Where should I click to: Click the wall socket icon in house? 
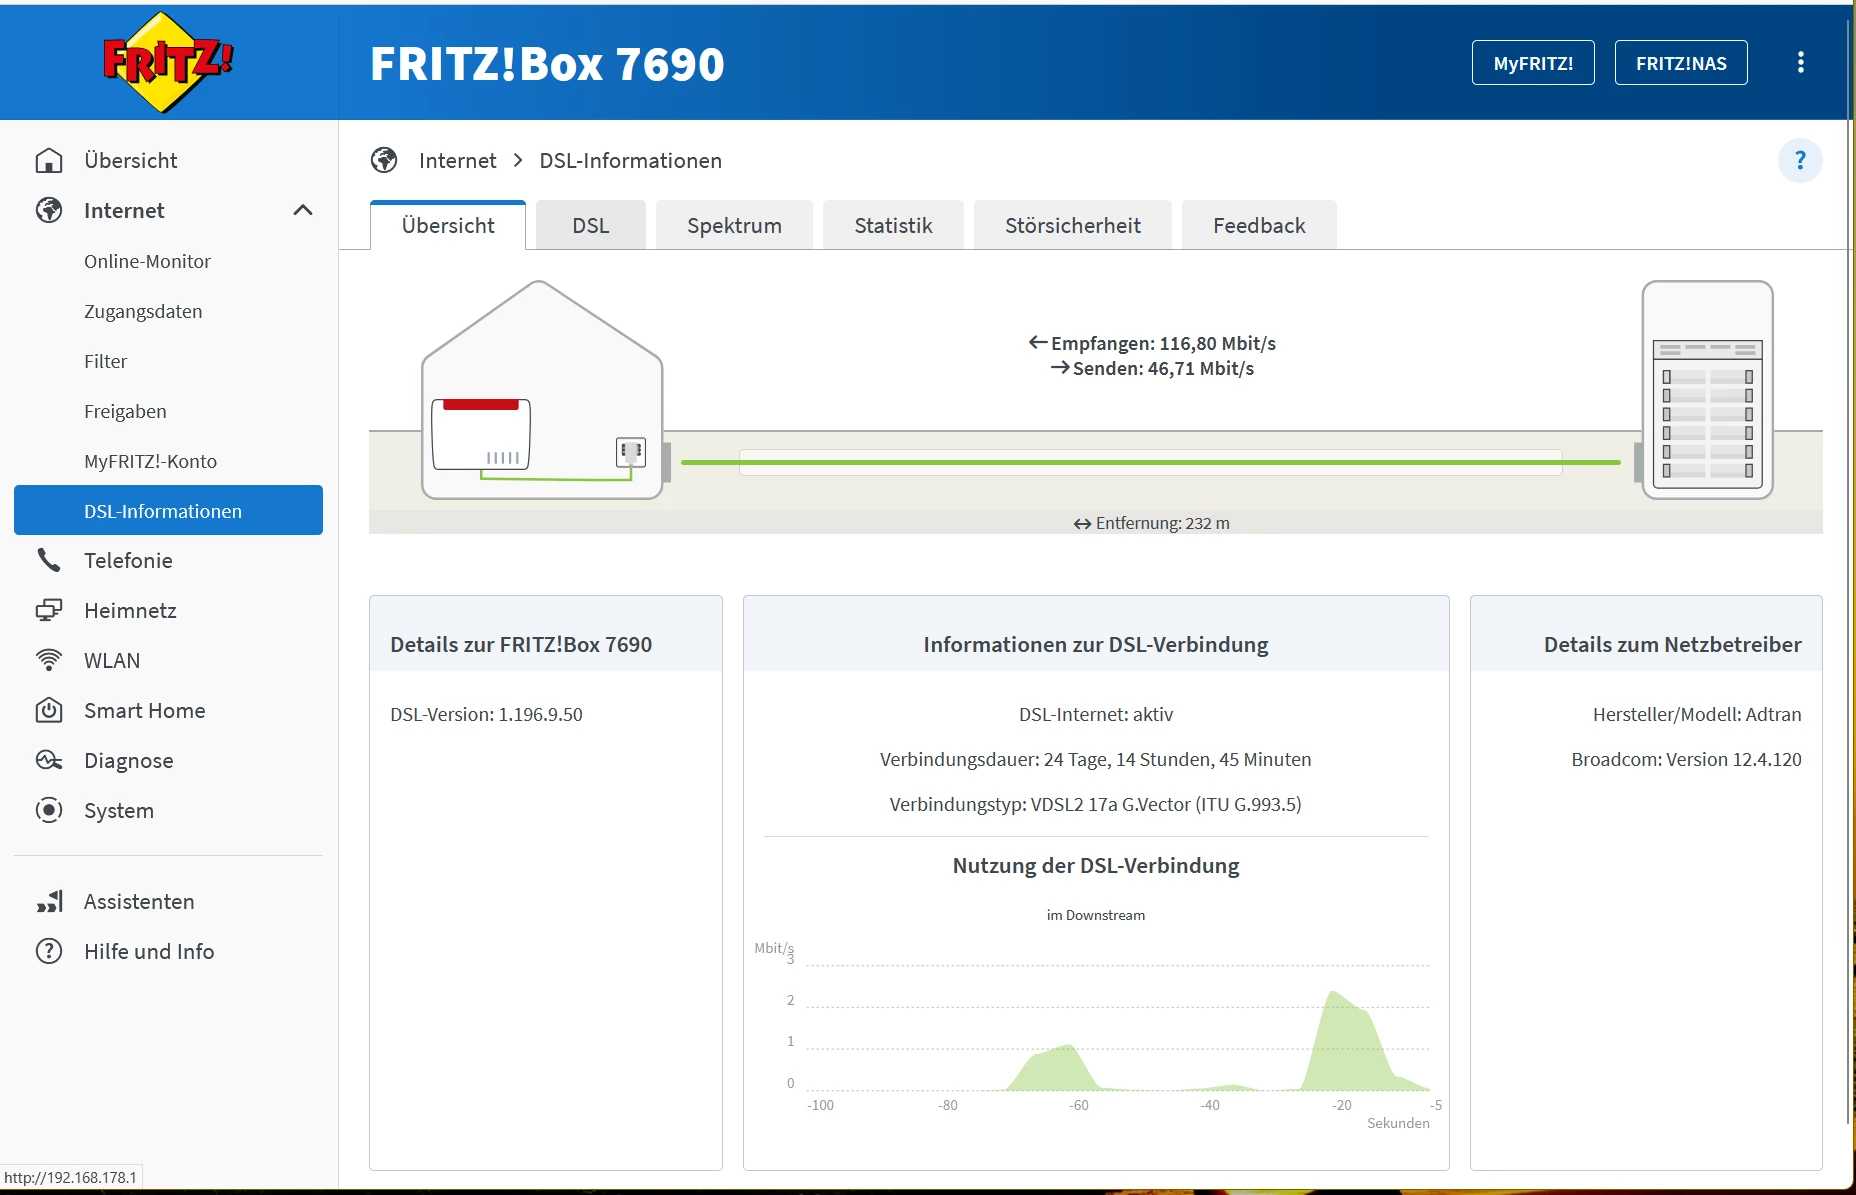[631, 452]
